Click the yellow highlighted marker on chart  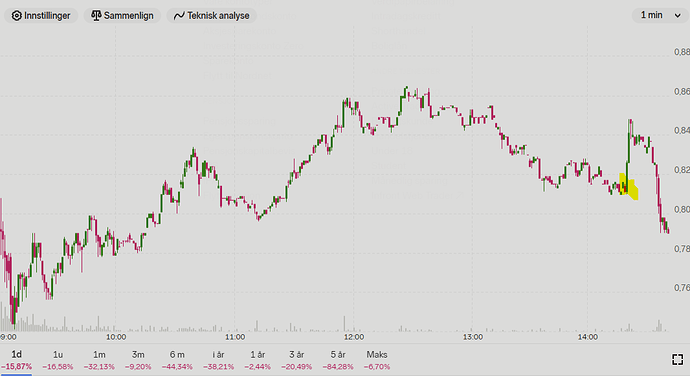point(629,187)
